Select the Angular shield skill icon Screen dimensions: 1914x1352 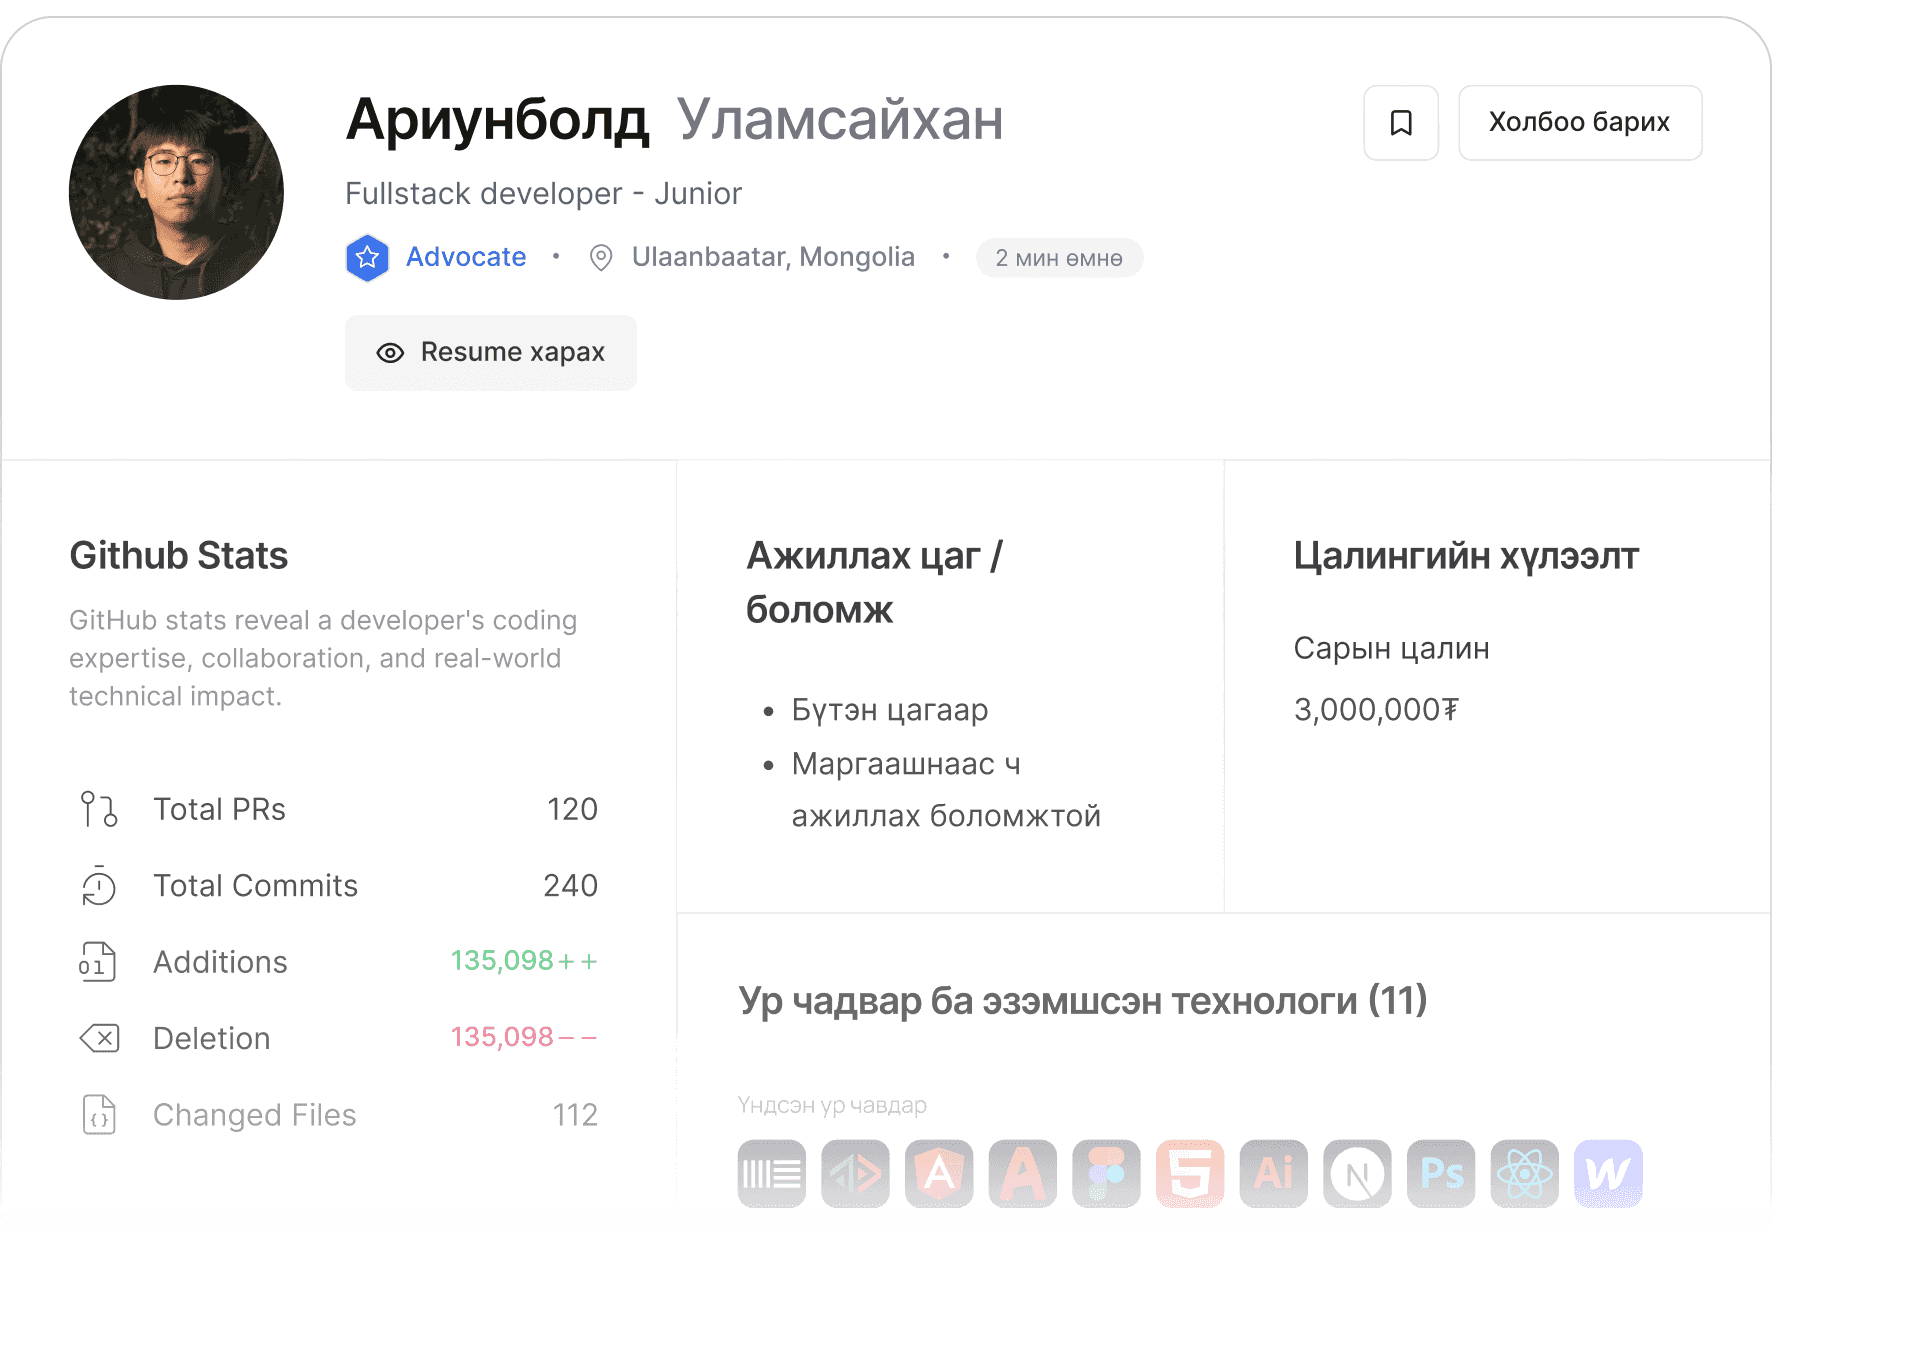(939, 1174)
